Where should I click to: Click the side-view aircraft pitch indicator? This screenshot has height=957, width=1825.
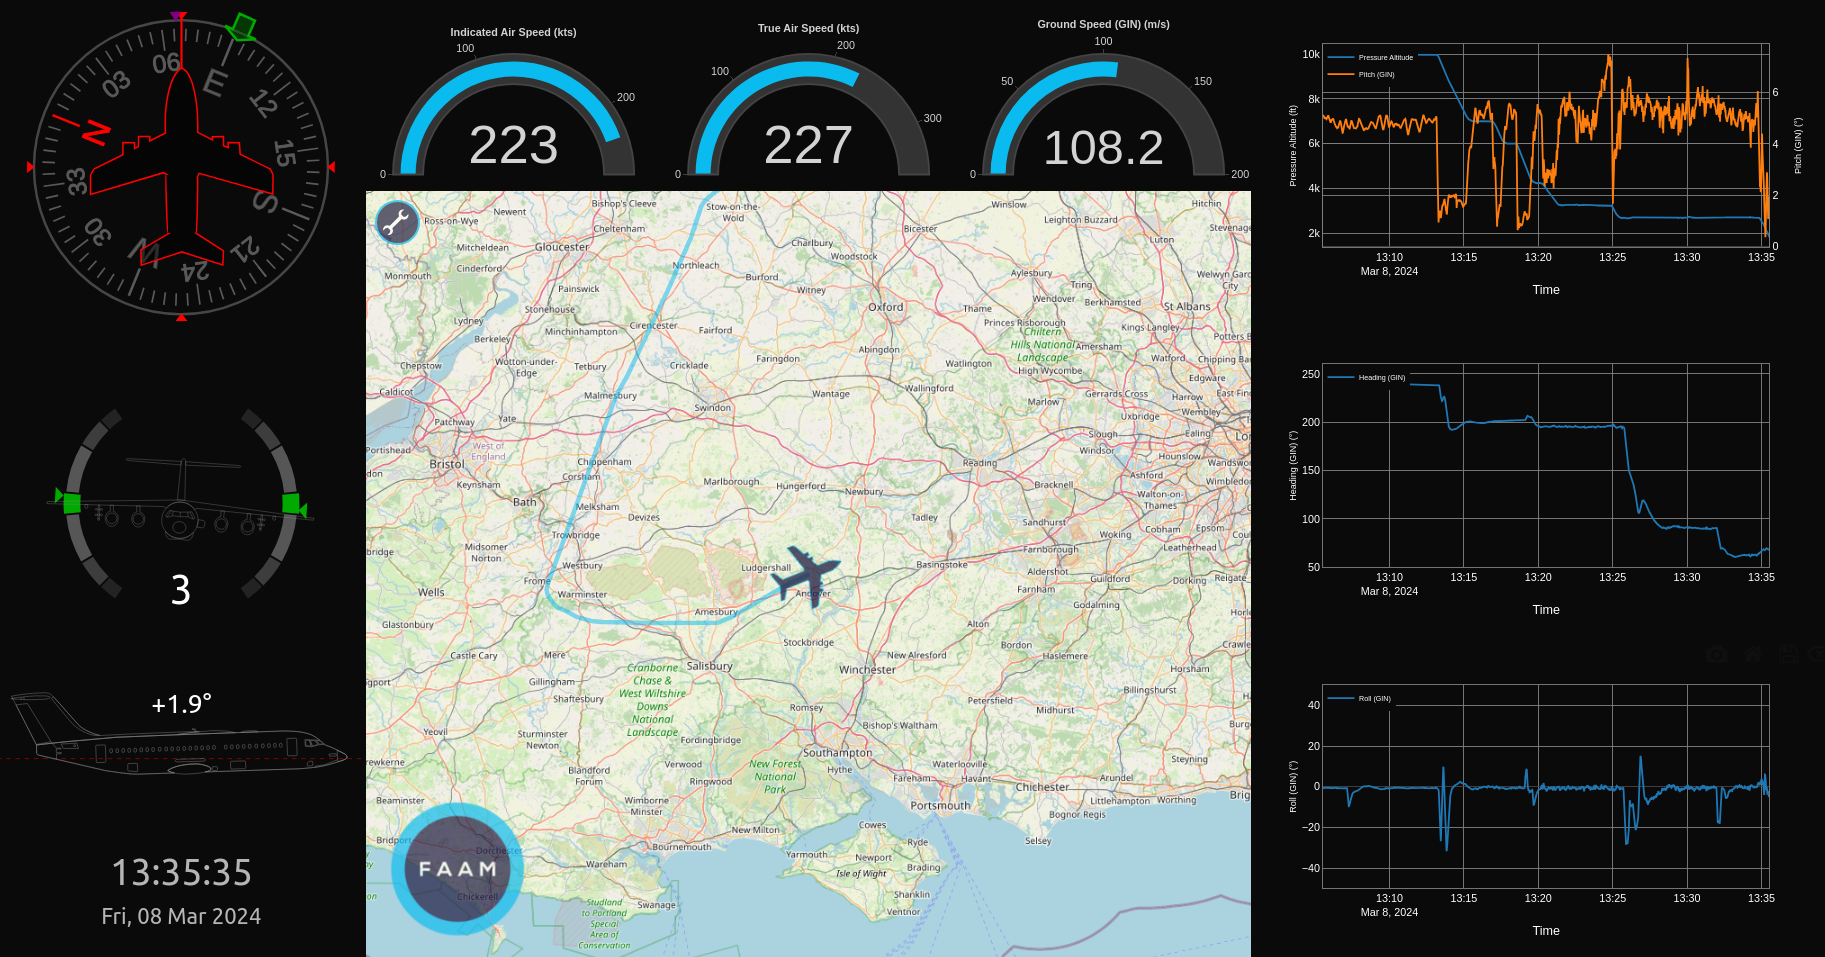(x=180, y=746)
